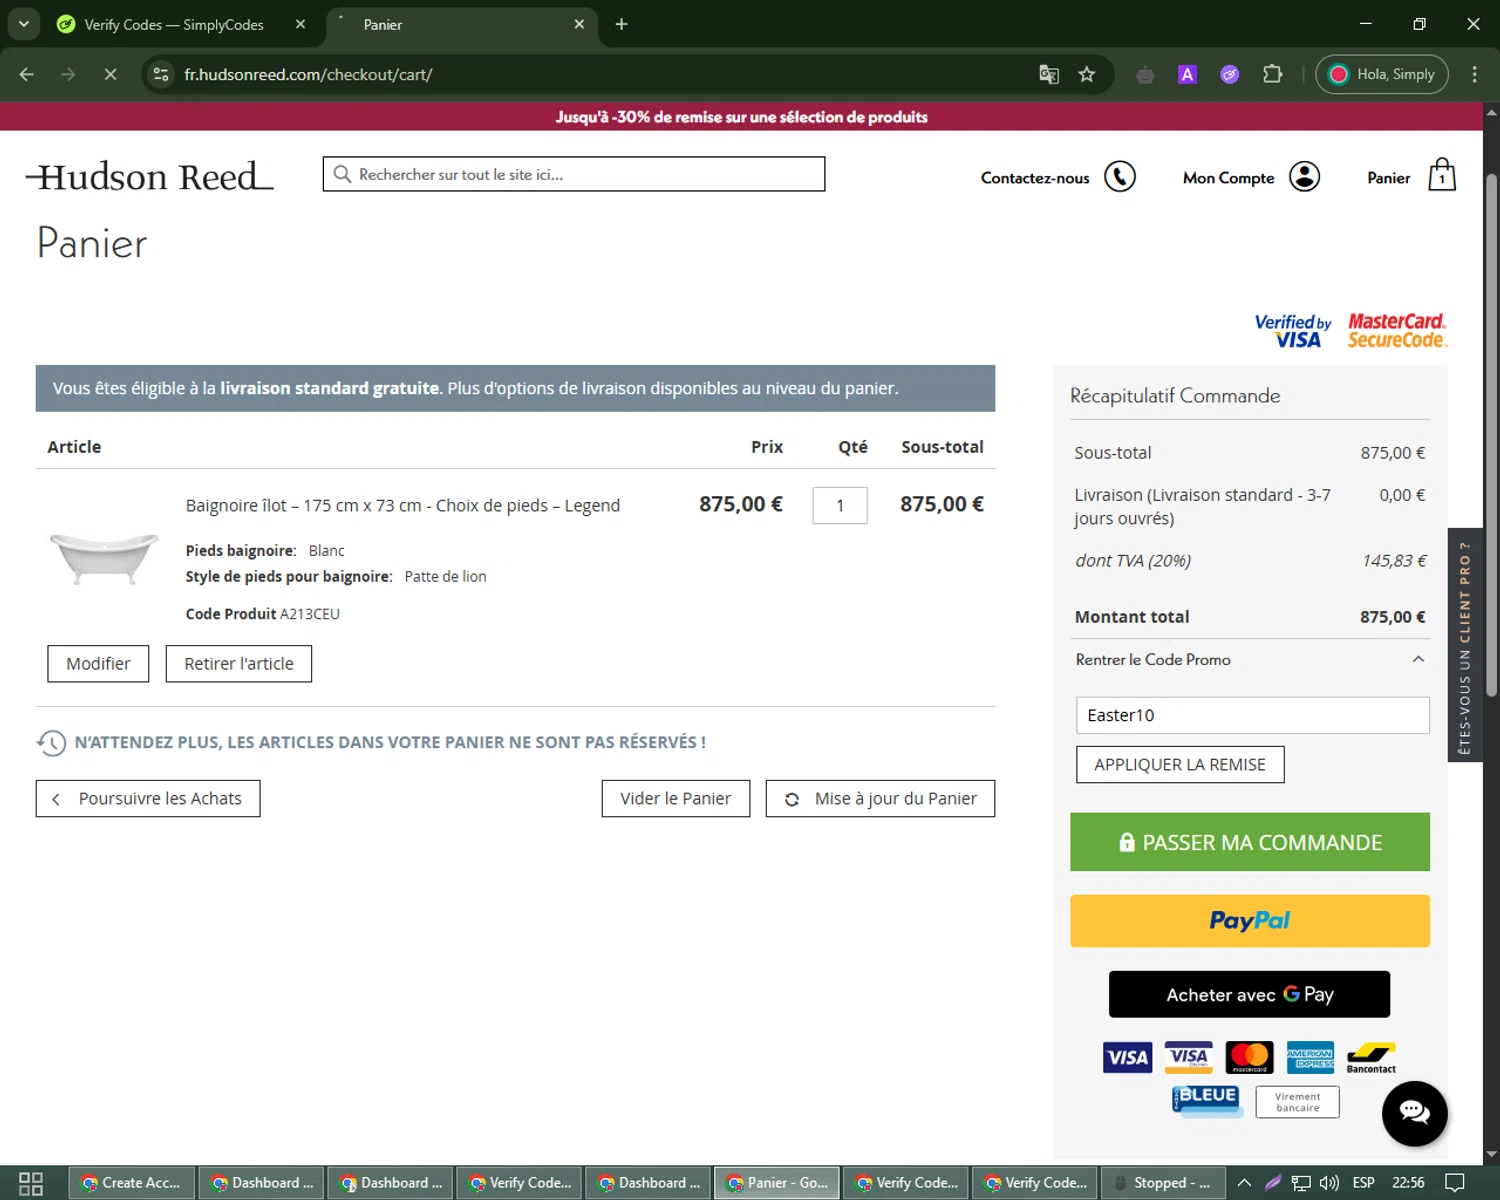
Task: Open the Baignoire îlot product title link
Action: [403, 506]
